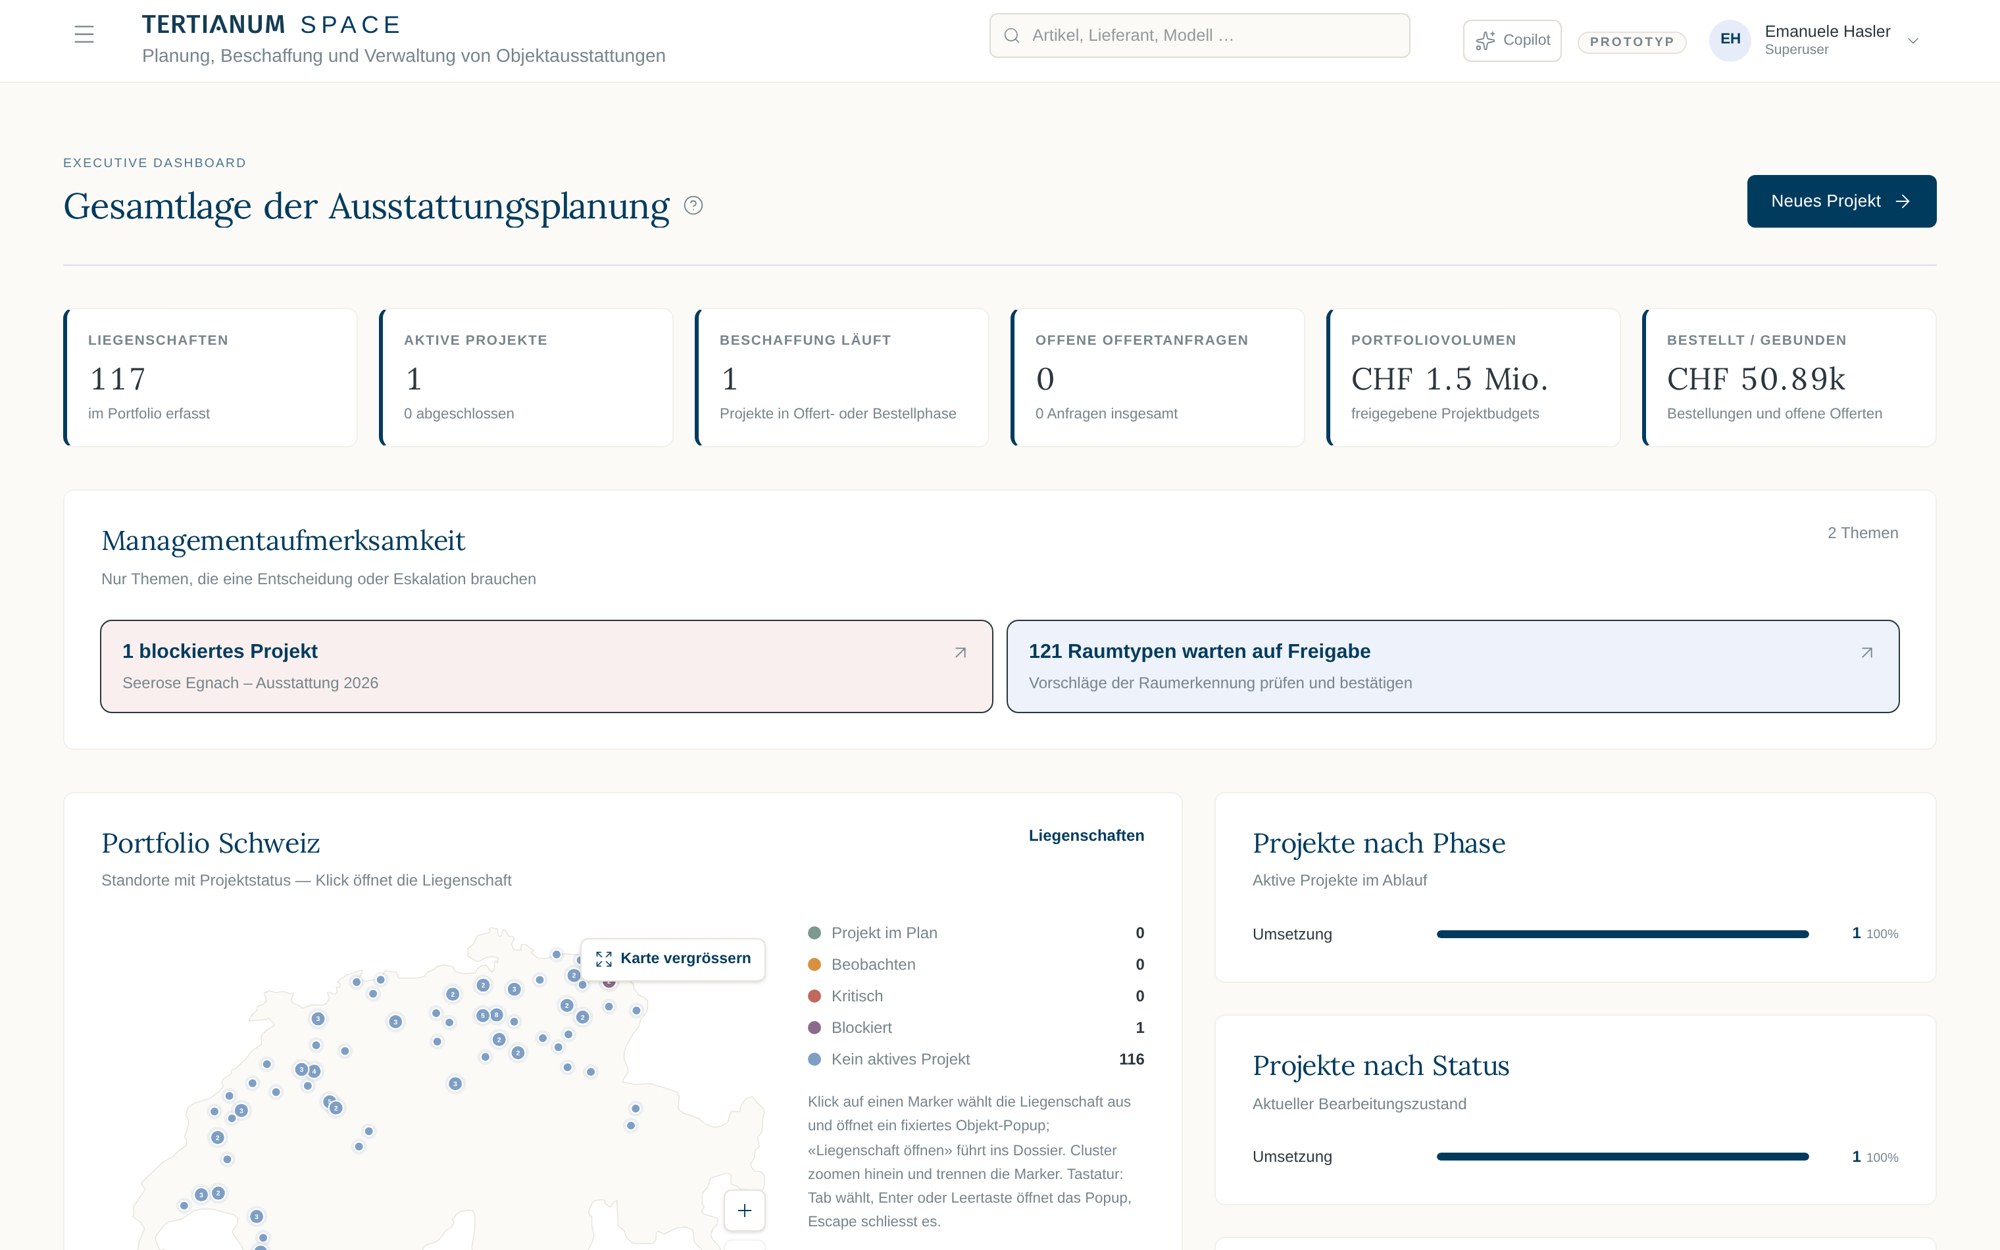Zoom in the map with the plus button
Image resolution: width=2000 pixels, height=1250 pixels.
[745, 1210]
